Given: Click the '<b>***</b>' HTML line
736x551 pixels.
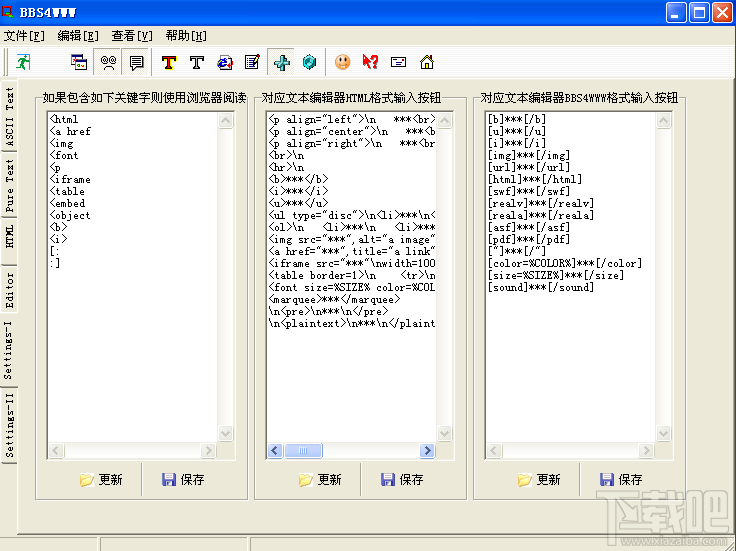Looking at the screenshot, I should coord(299,179).
